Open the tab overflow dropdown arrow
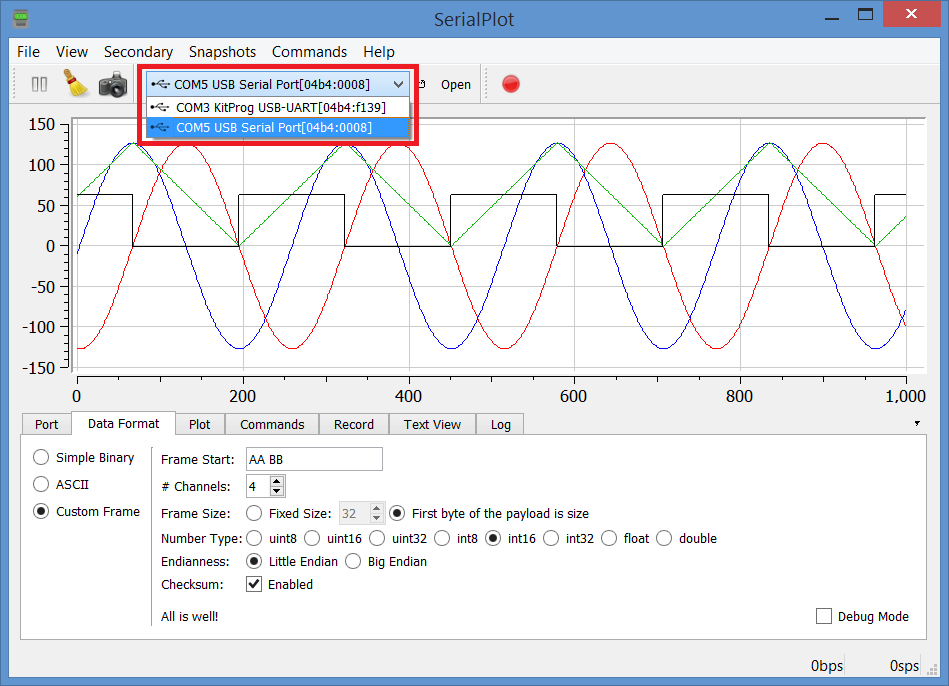The height and width of the screenshot is (686, 949). pos(917,424)
